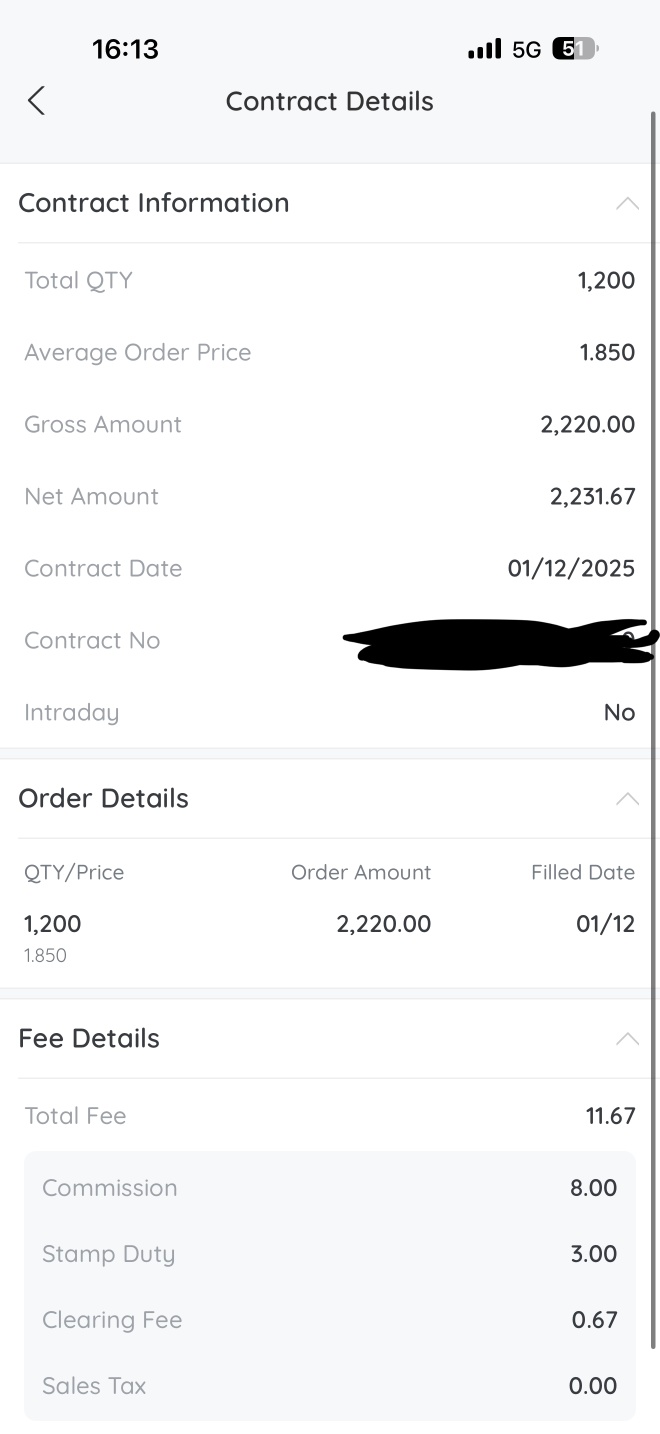The image size is (660, 1434).
Task: Tap the 5G network indicator
Action: tap(526, 49)
